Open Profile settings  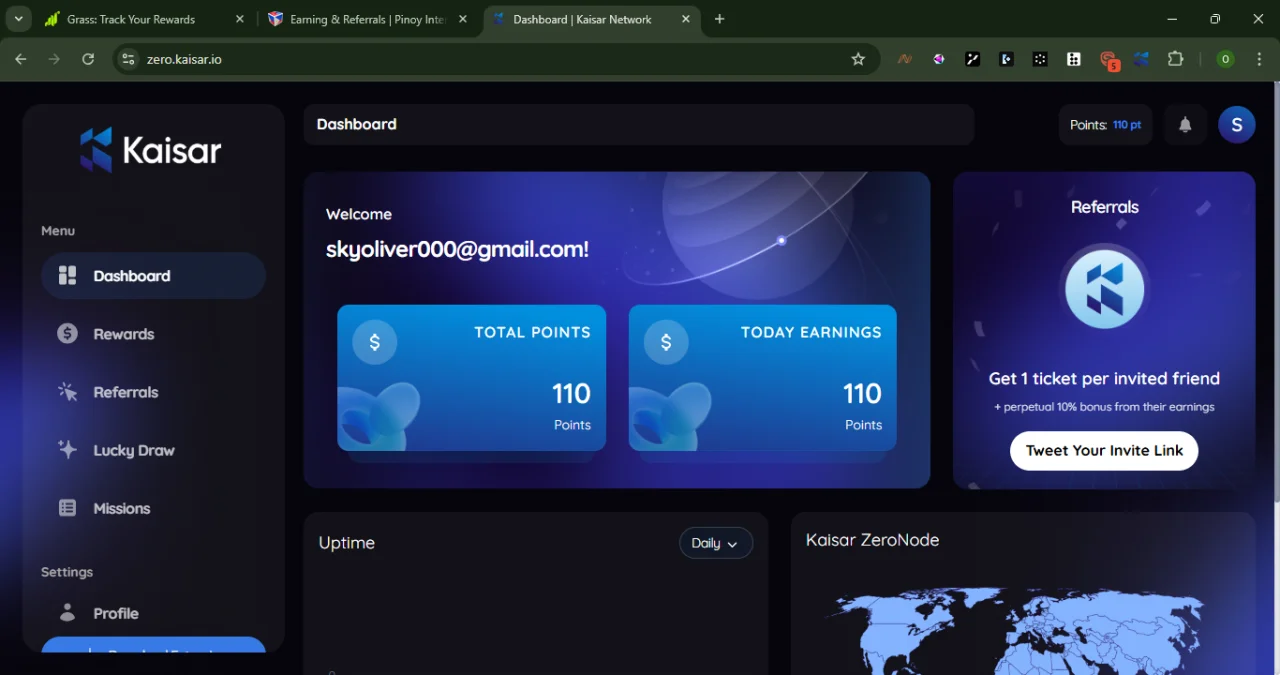[115, 613]
